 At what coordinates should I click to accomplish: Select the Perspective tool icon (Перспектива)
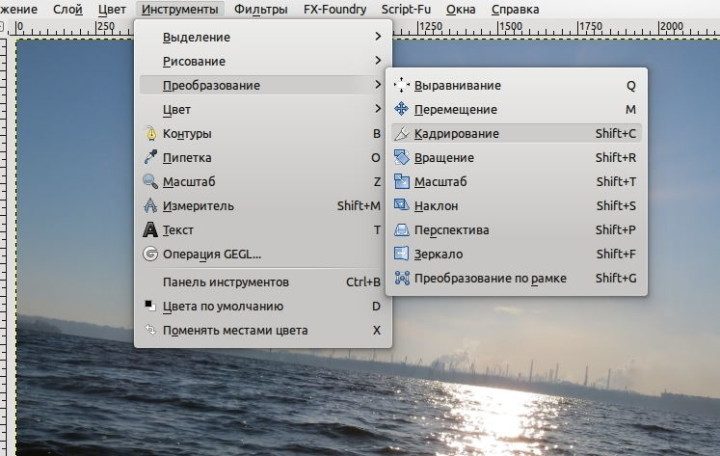401,230
